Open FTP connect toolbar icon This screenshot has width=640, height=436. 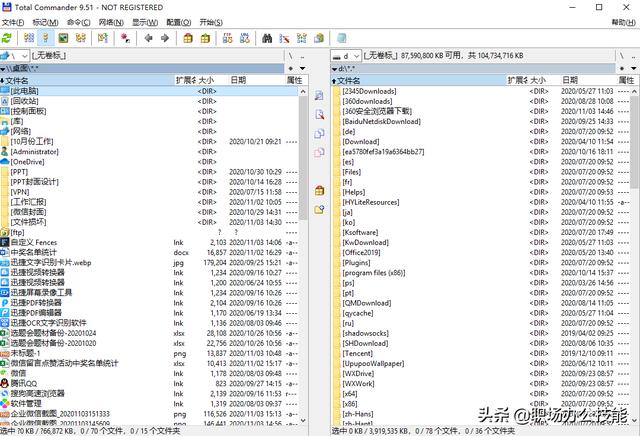click(x=227, y=38)
